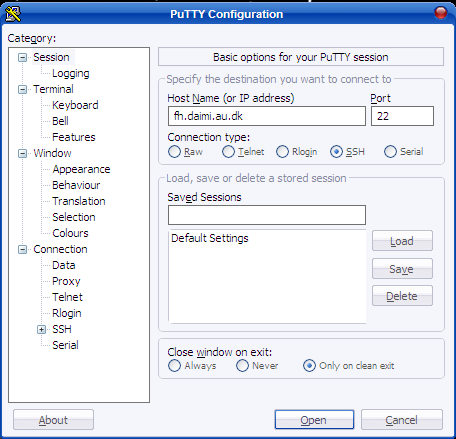This screenshot has height=439, width=456.
Task: Choose Telnet as the connection type
Action: [228, 152]
